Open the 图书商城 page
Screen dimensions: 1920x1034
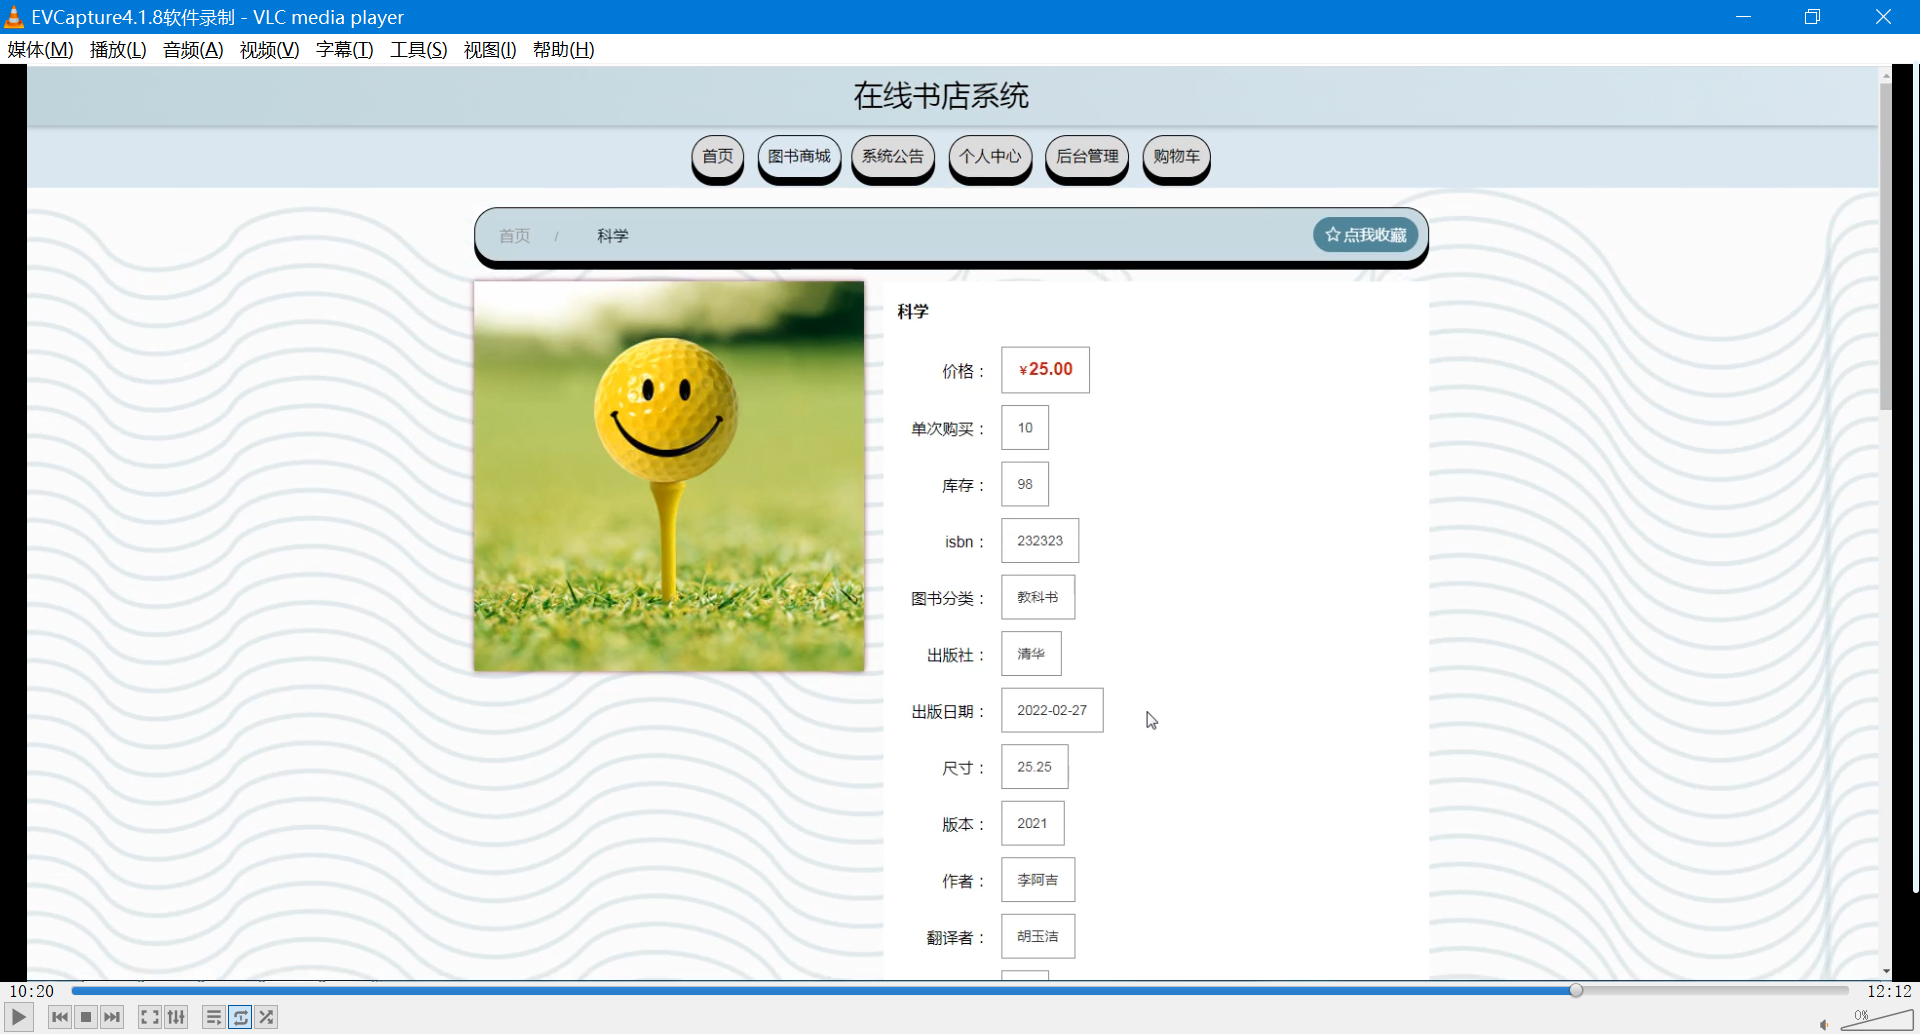[799, 157]
